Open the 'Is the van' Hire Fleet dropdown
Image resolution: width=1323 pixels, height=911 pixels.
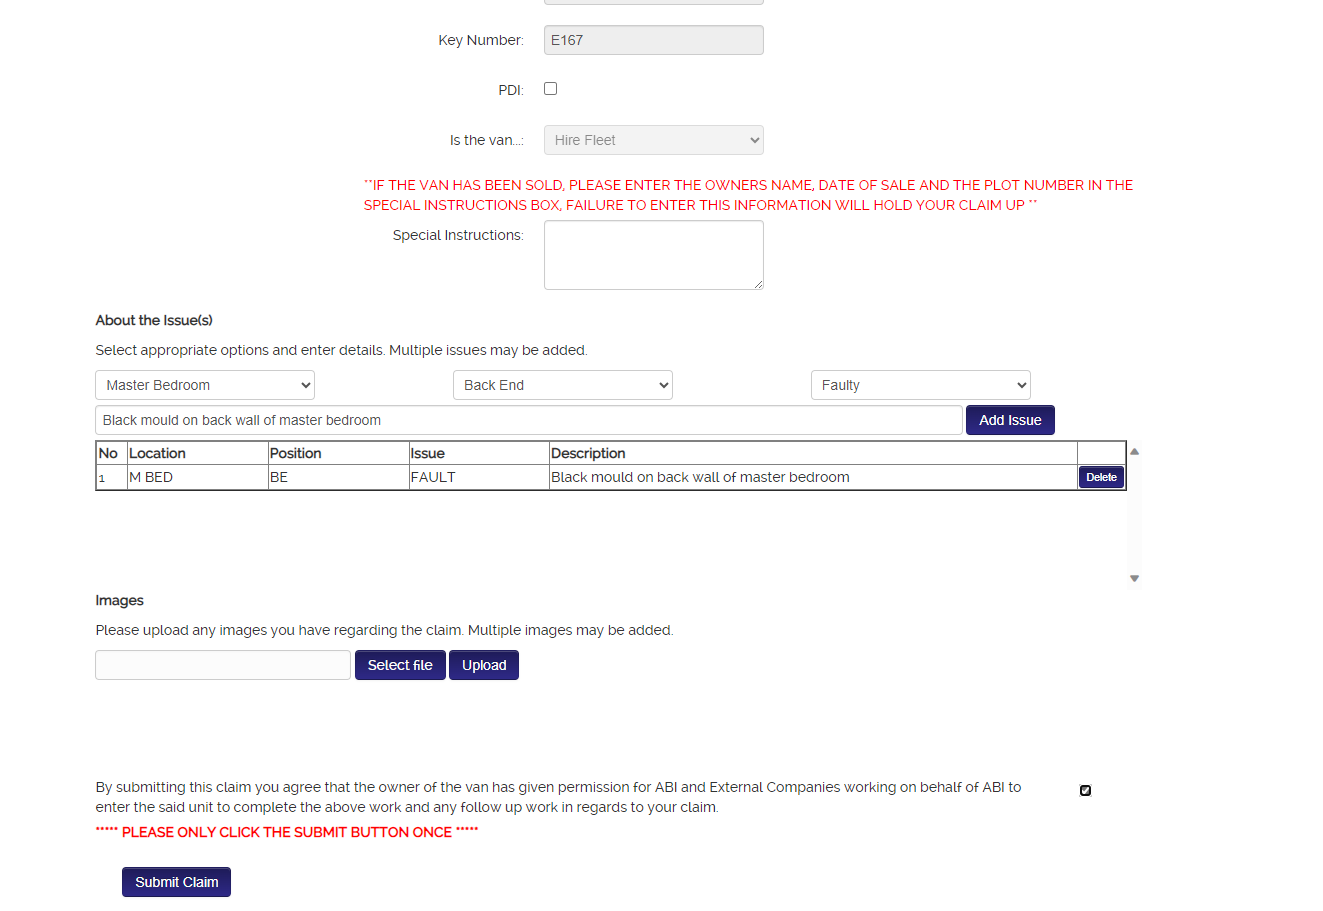653,140
